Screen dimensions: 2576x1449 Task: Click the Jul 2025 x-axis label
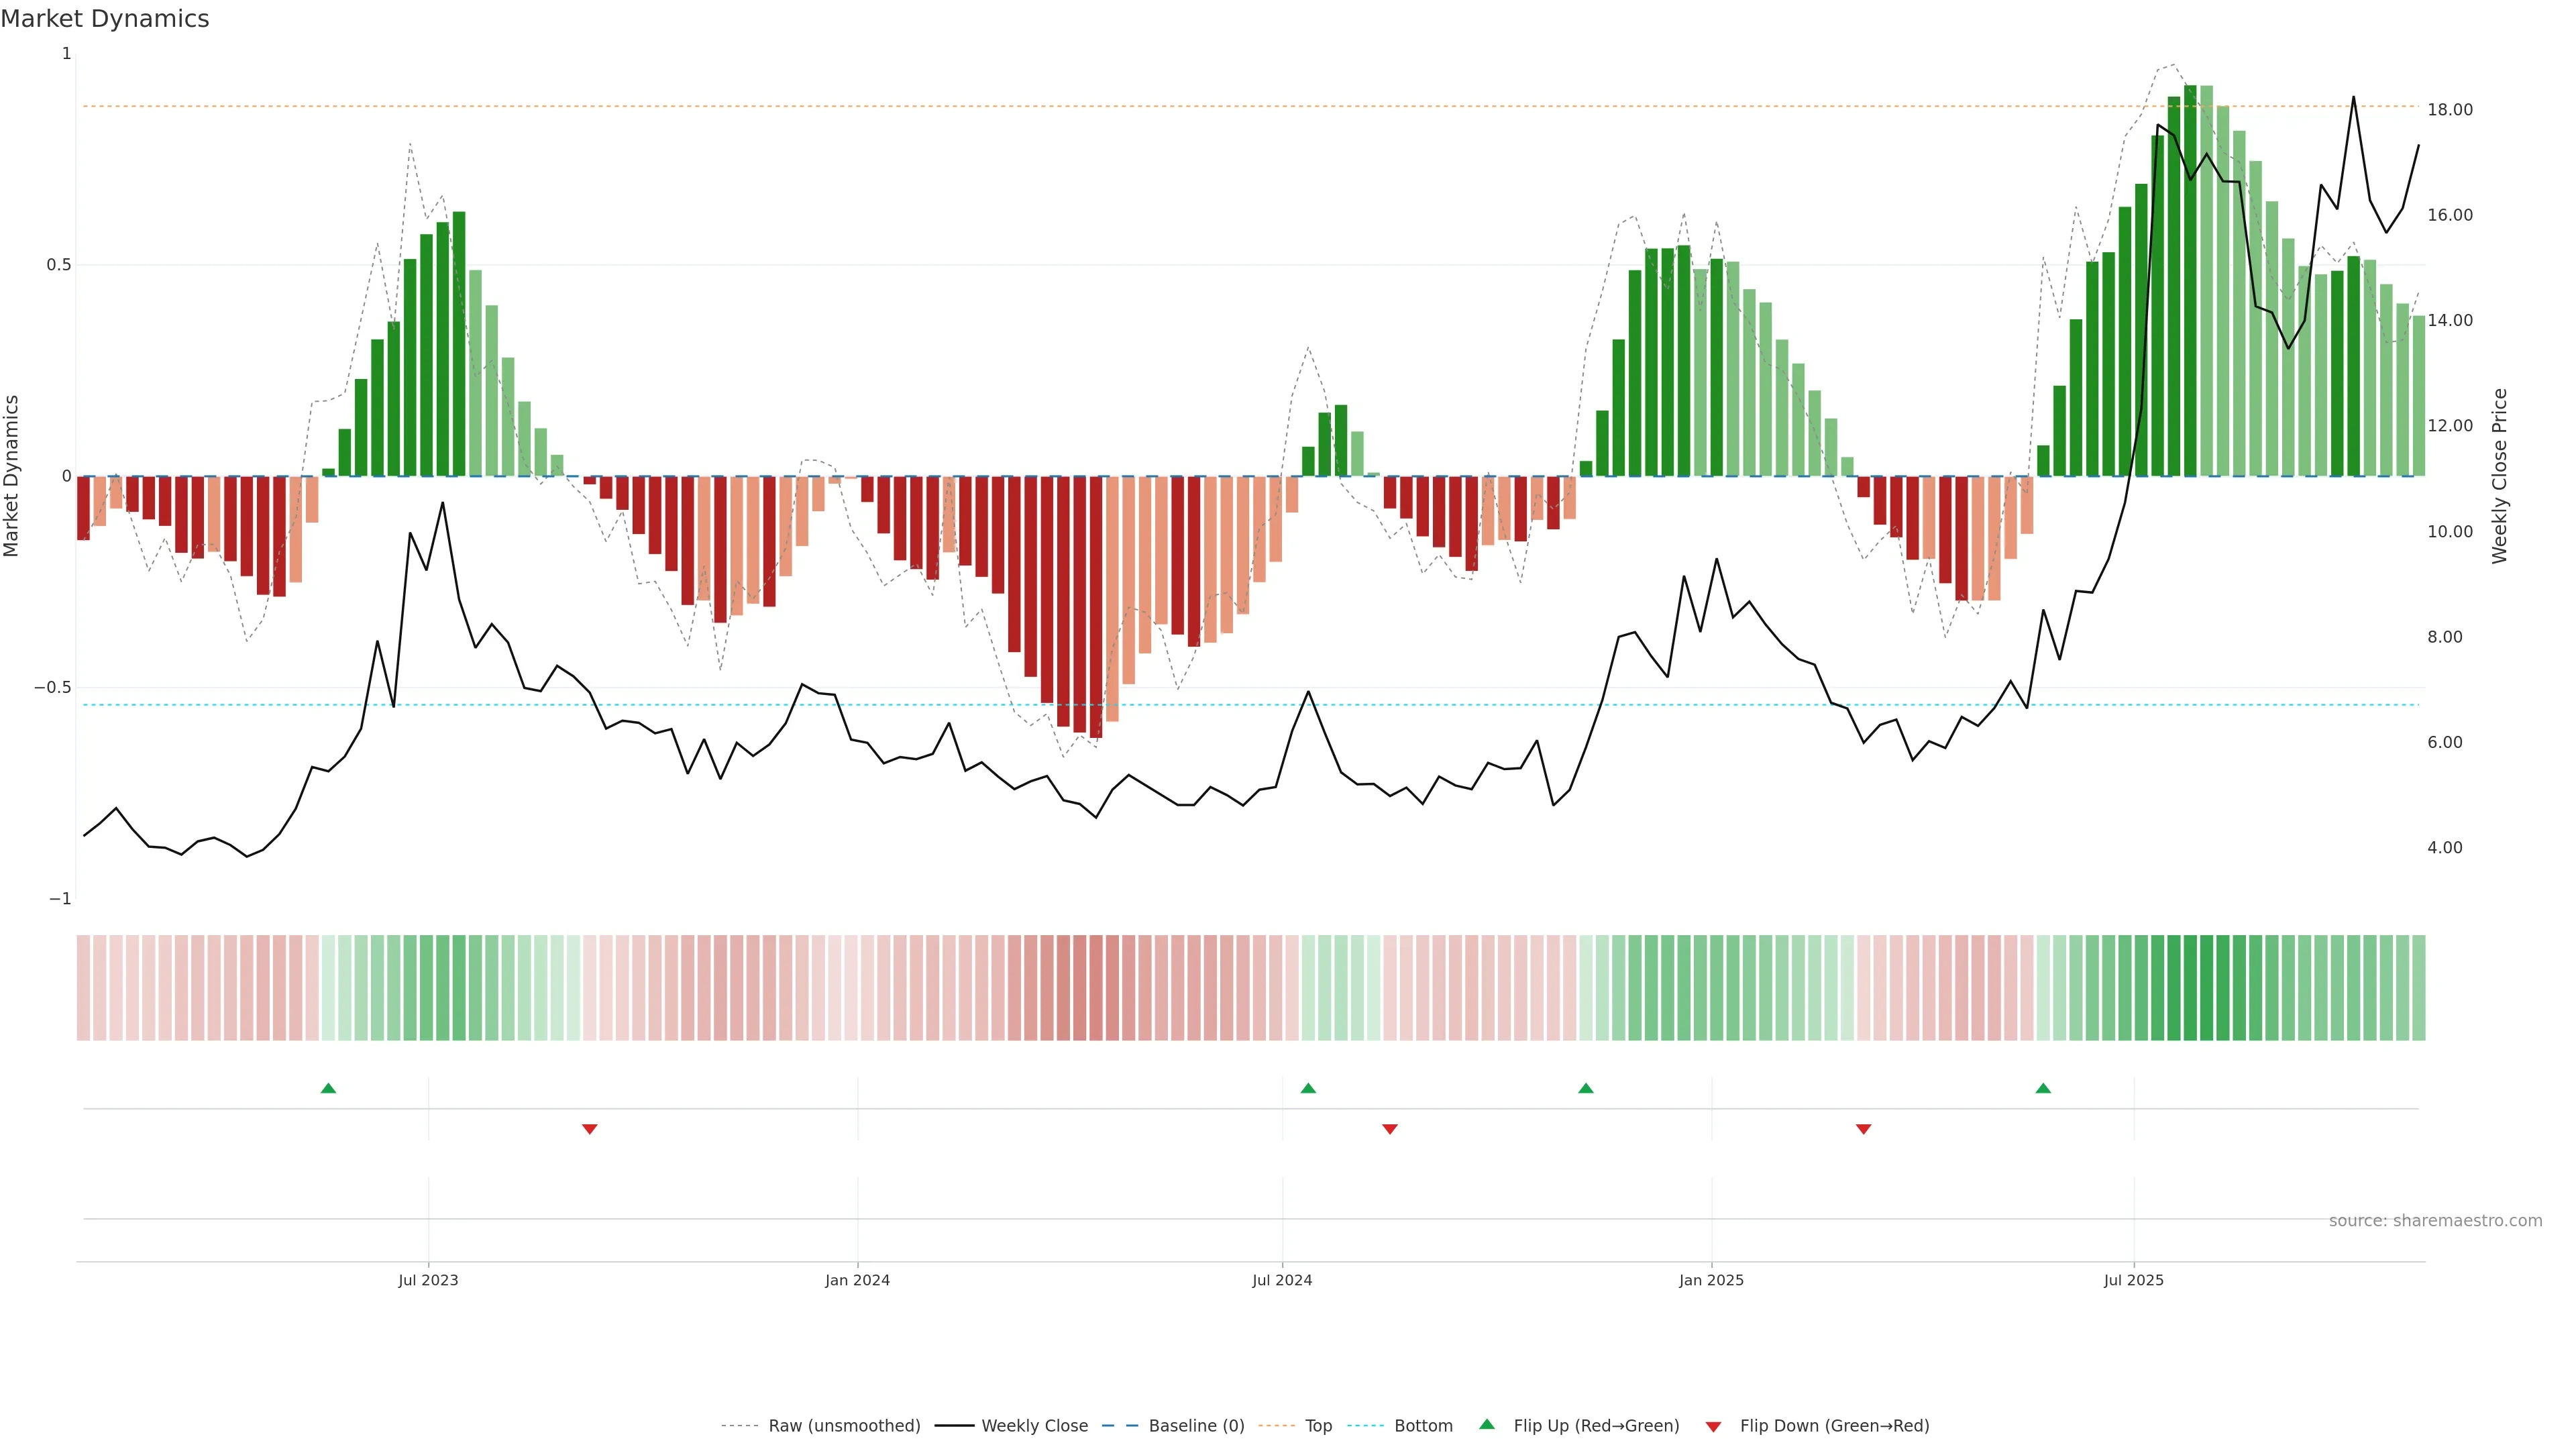(2133, 1280)
